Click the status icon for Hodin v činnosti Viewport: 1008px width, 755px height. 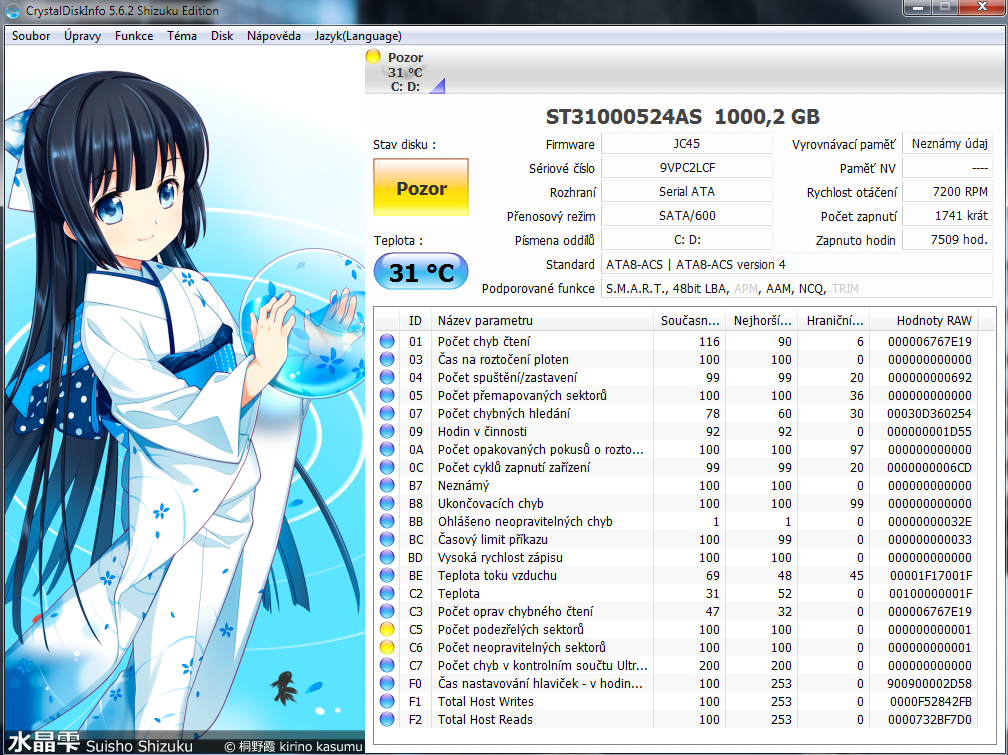(387, 432)
